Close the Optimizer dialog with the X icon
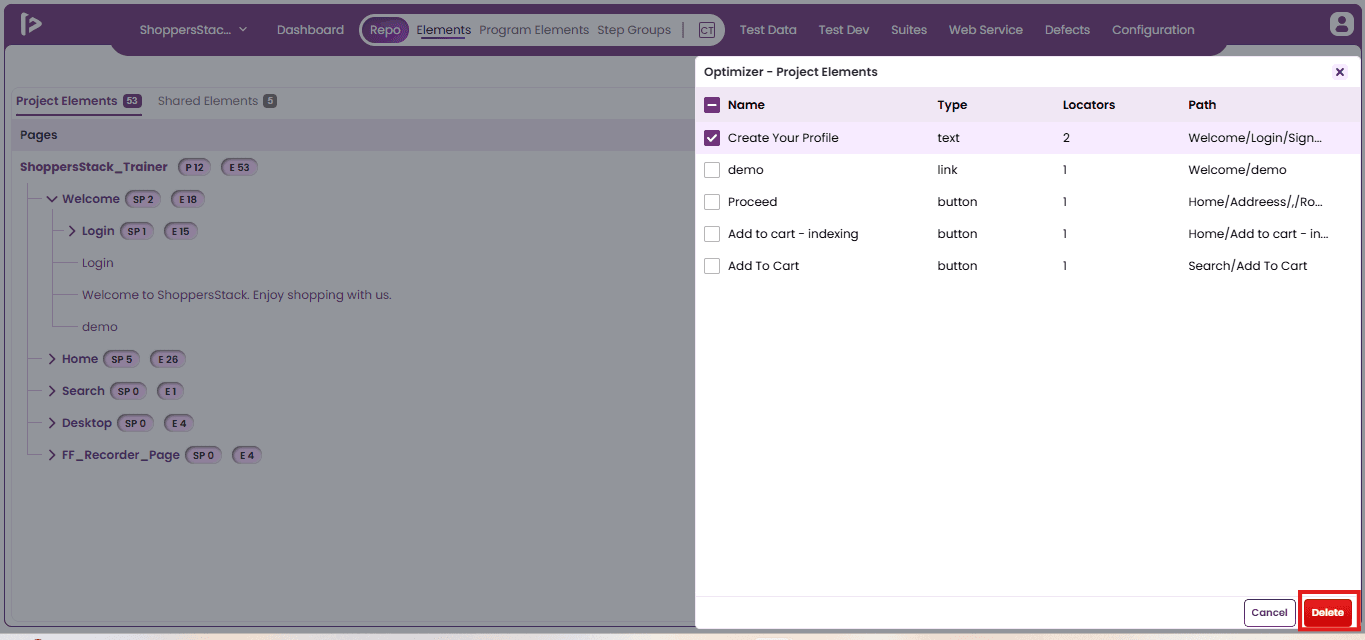The image size is (1365, 640). coord(1340,72)
